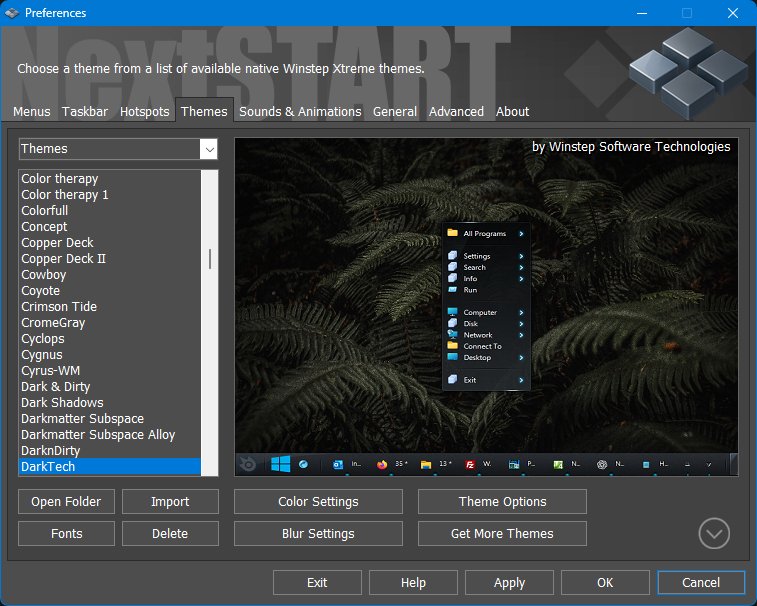Choose the Cygnus theme
Image resolution: width=757 pixels, height=606 pixels.
(x=110, y=354)
